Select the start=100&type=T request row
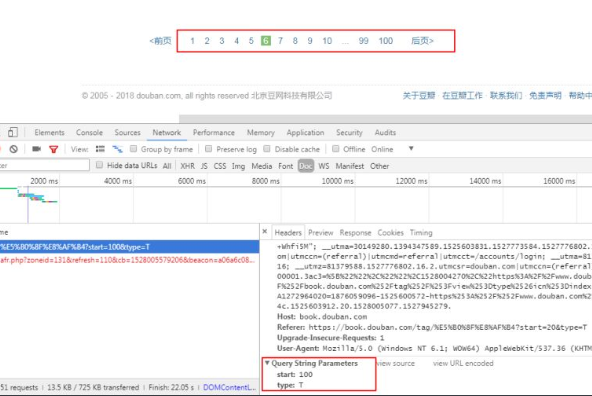 click(x=130, y=247)
